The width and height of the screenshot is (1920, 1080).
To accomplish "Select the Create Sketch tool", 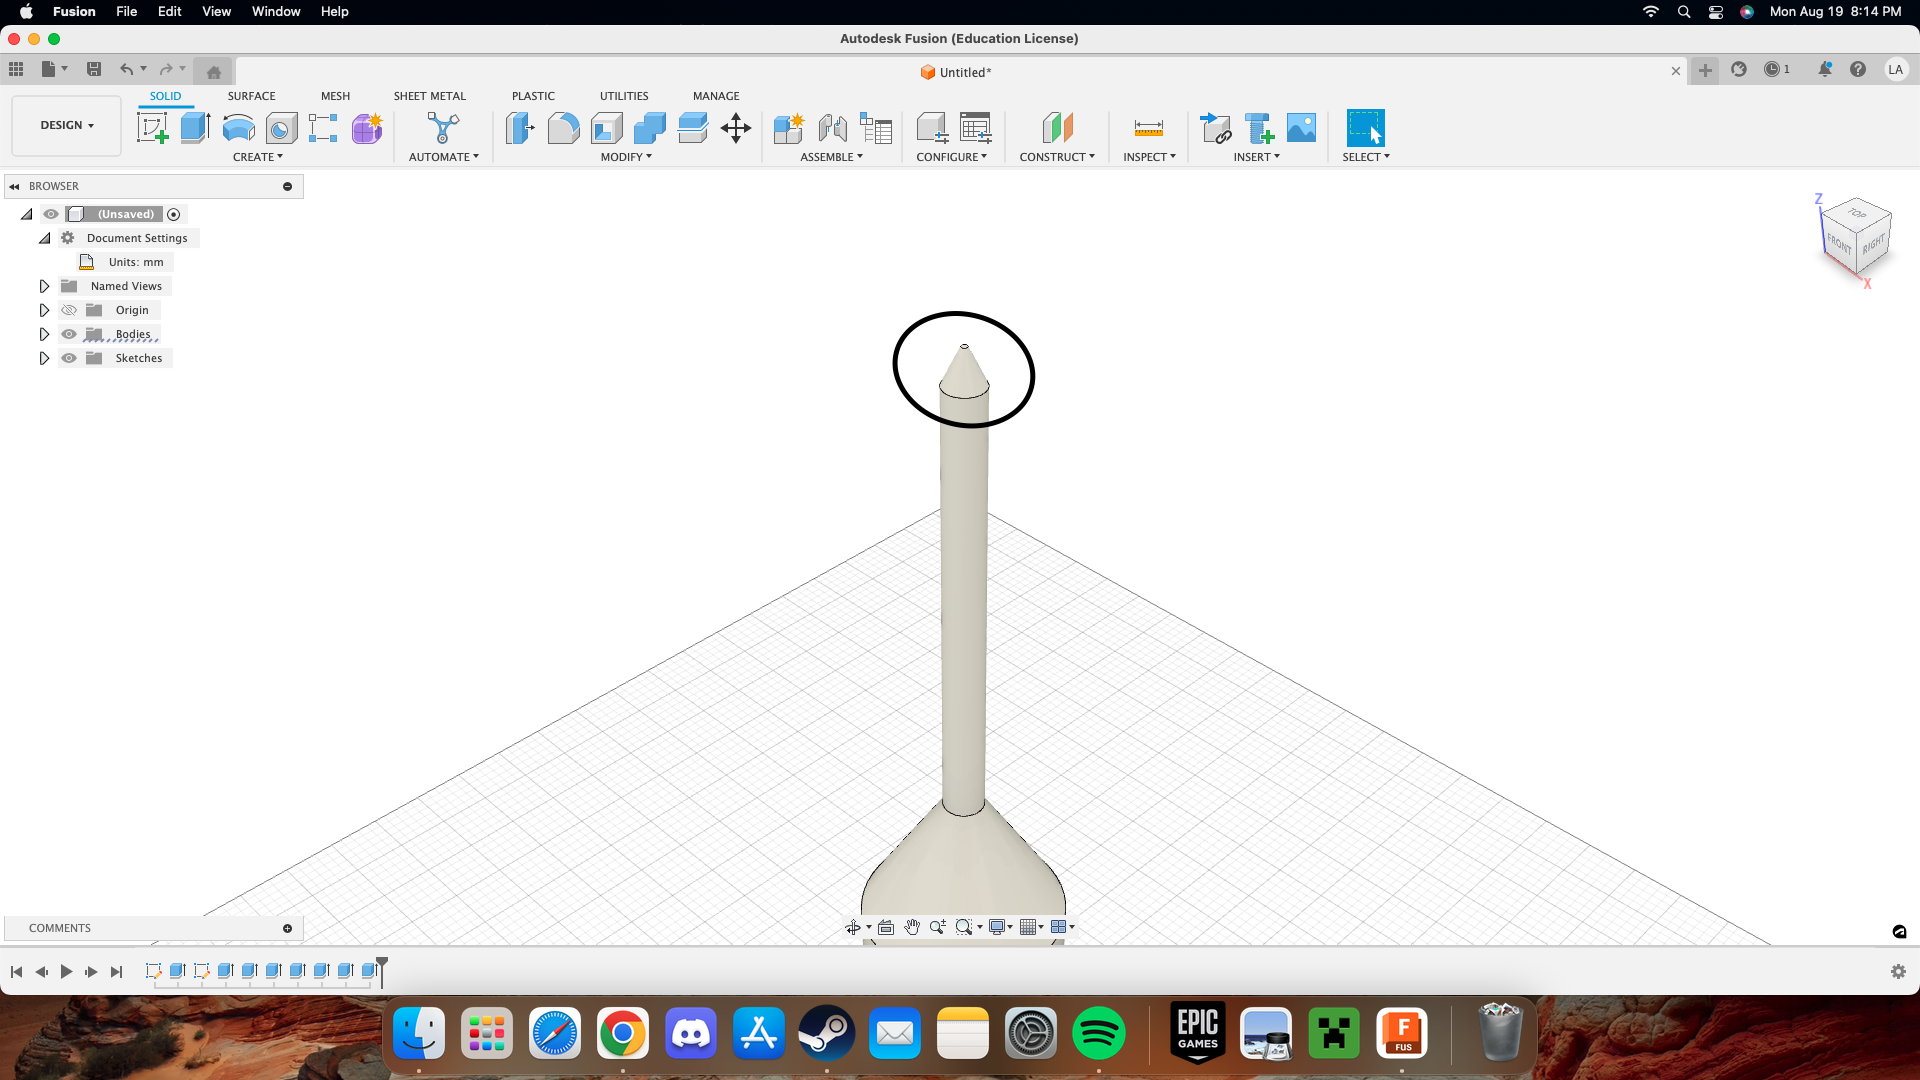I will tap(152, 128).
